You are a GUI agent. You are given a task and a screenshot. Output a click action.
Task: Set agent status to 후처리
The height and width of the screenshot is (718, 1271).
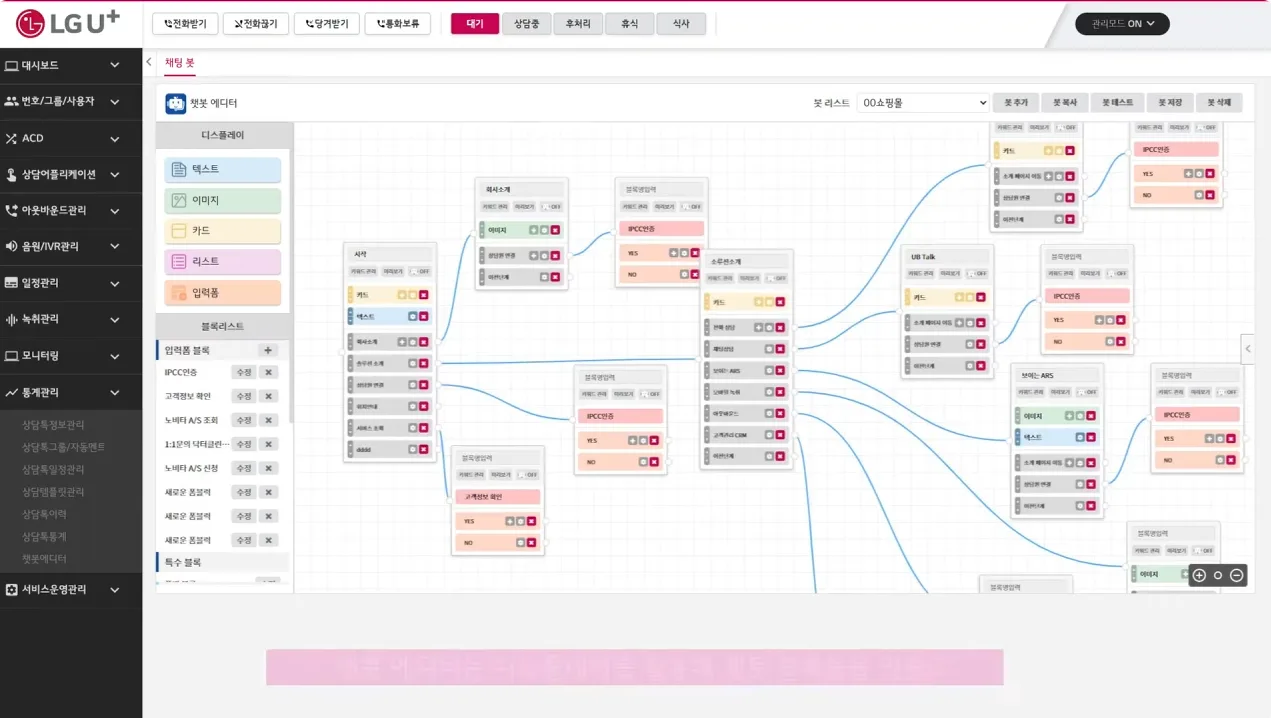578,23
